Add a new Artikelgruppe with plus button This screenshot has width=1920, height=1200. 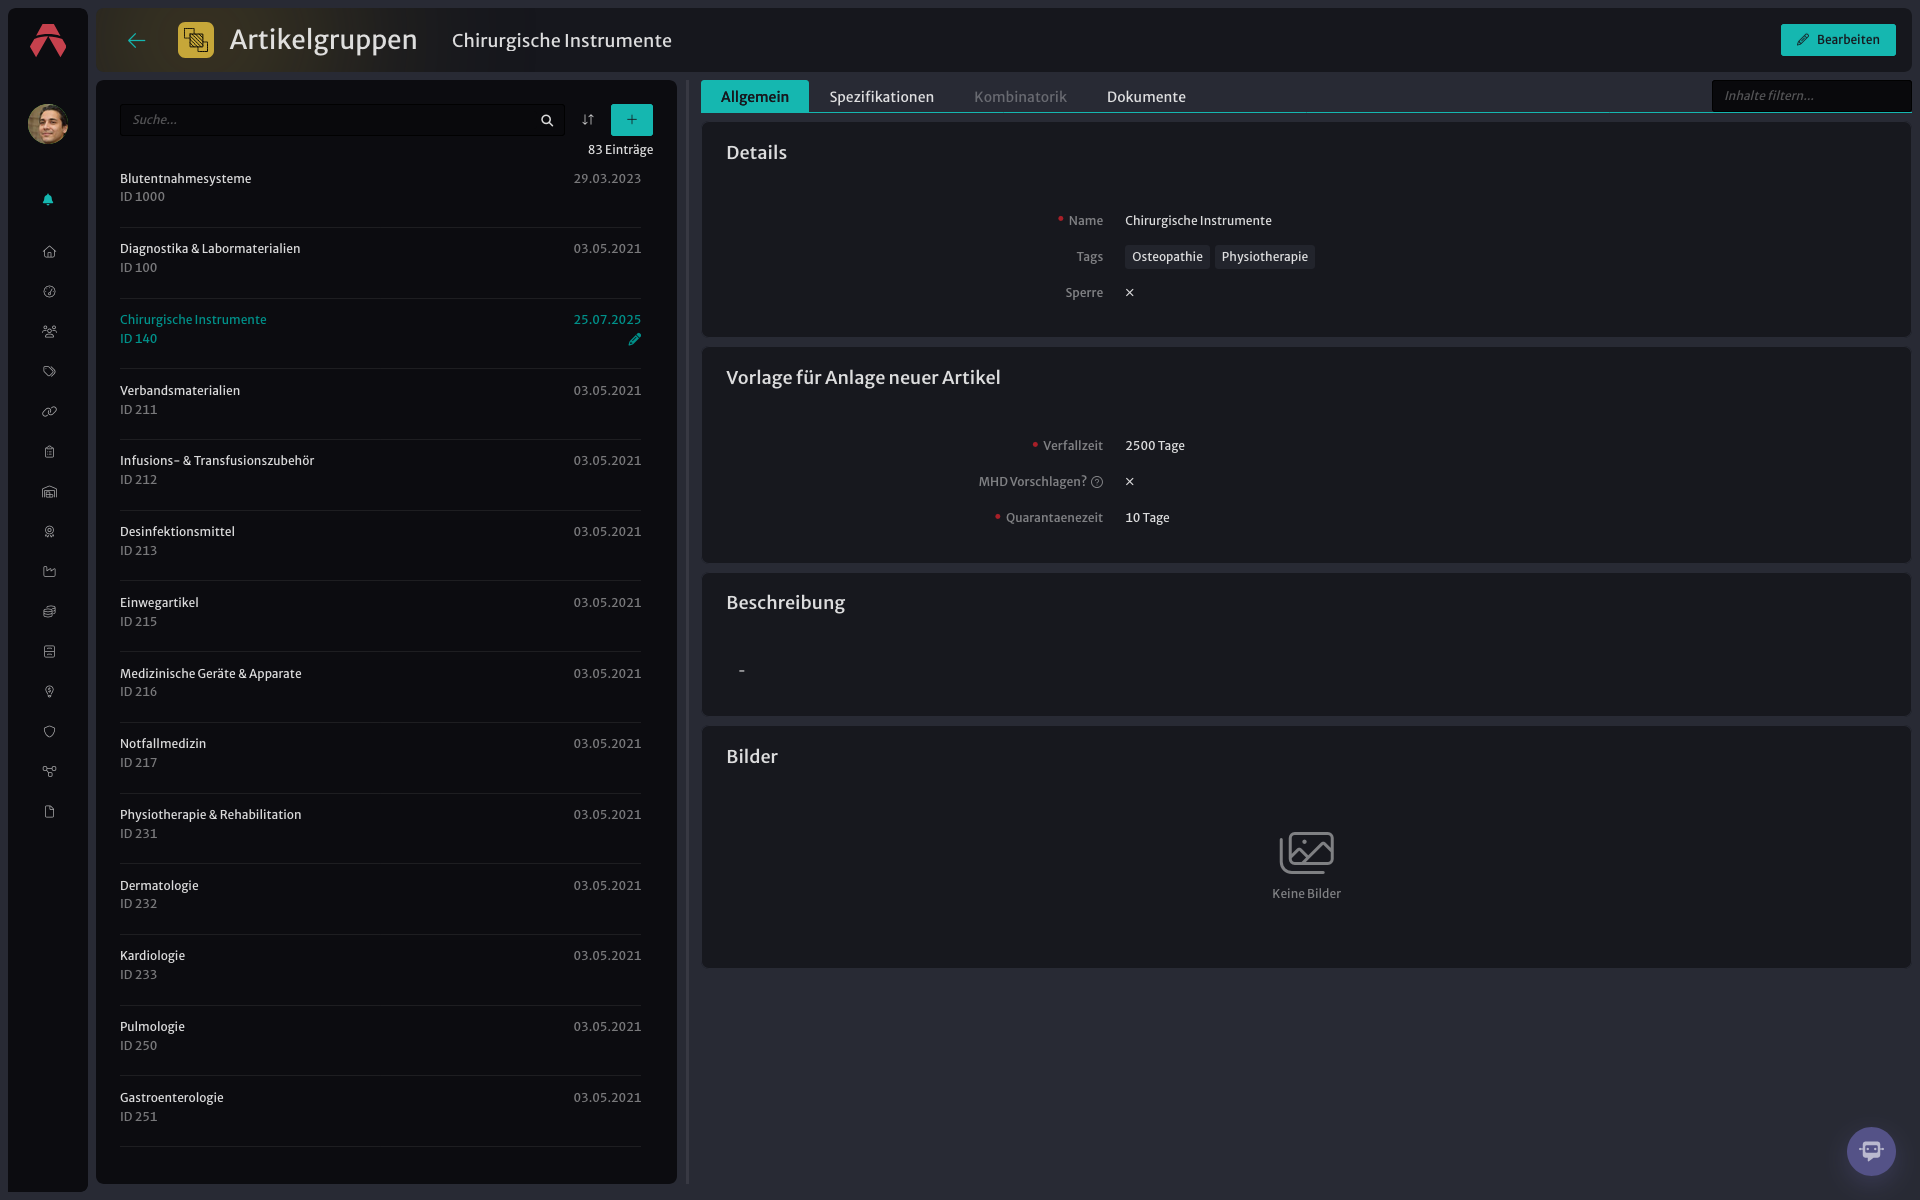tap(632, 120)
